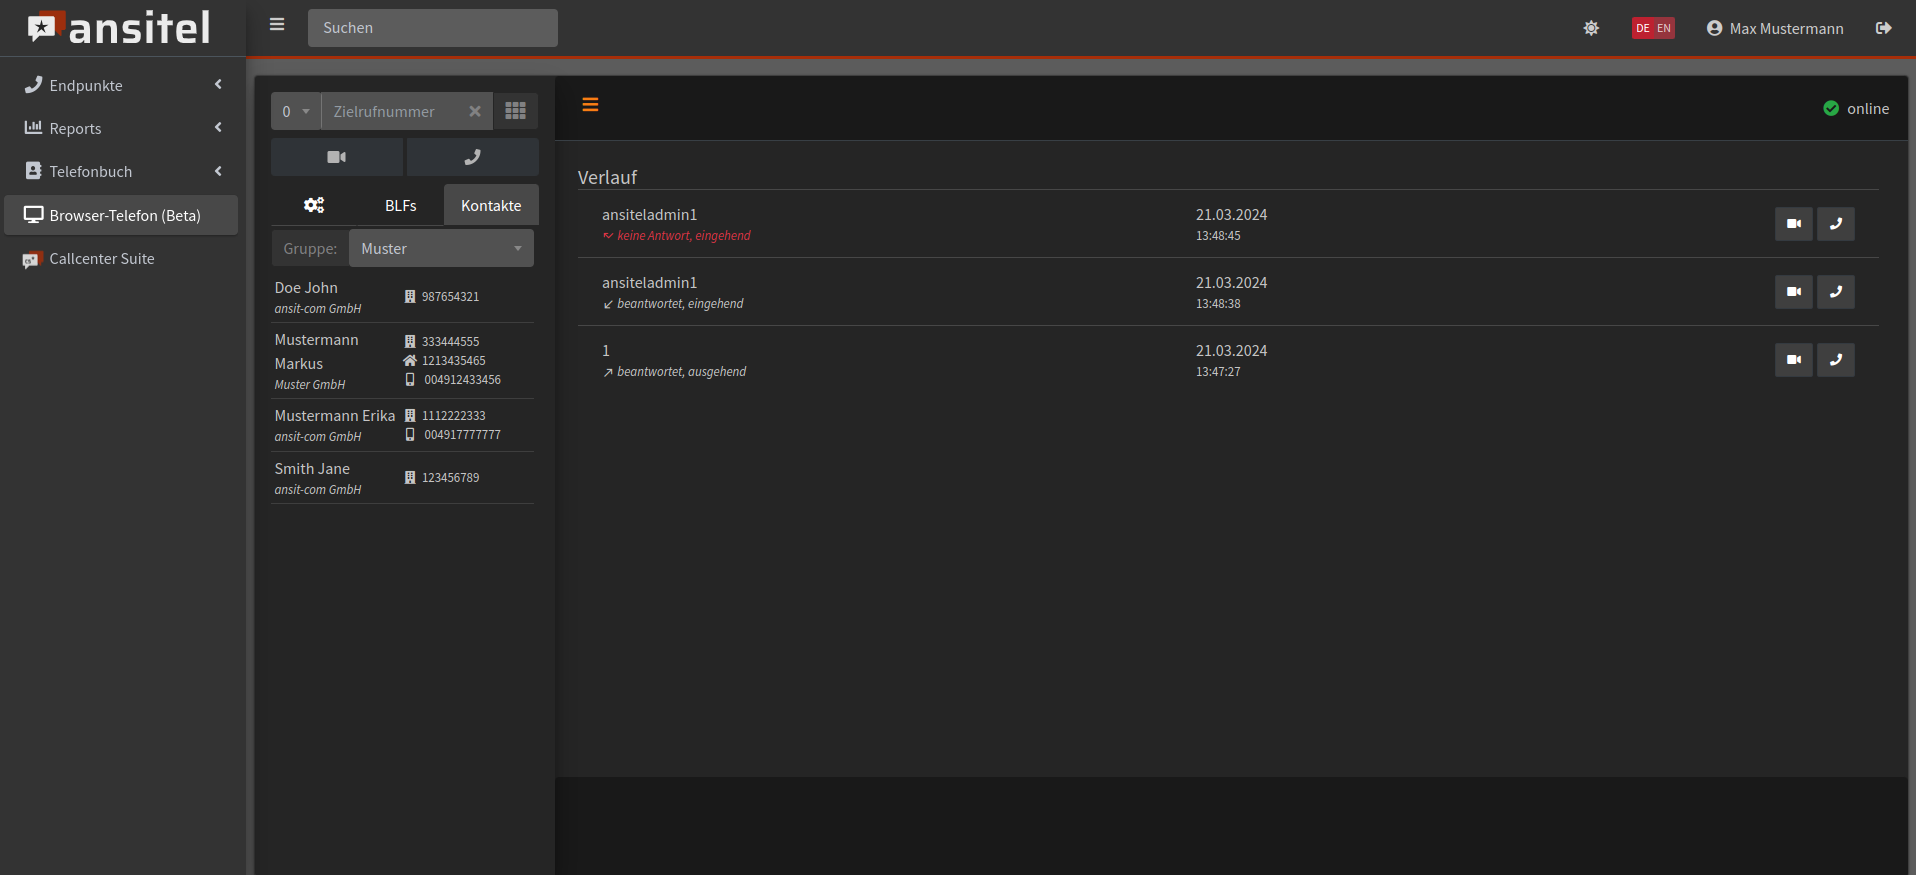The width and height of the screenshot is (1916, 875).
Task: Switch to the BLFs tab
Action: [400, 205]
